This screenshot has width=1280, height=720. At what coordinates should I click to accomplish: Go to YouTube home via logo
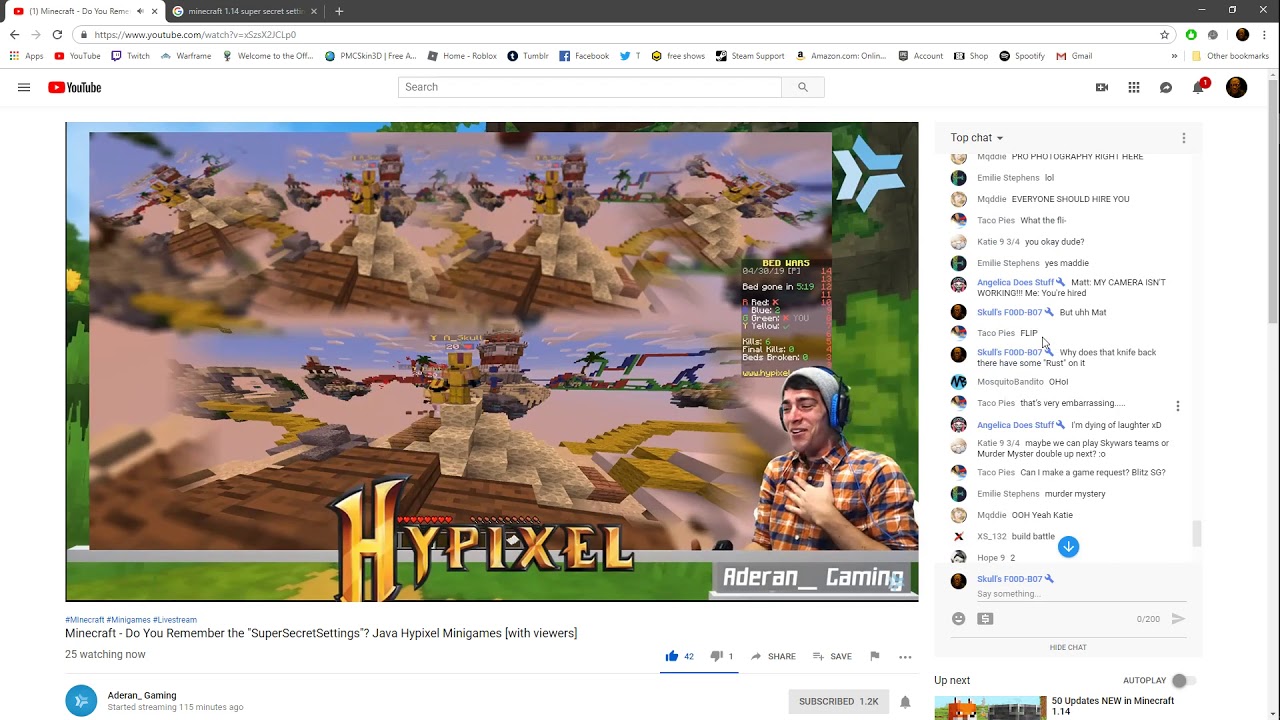[75, 87]
